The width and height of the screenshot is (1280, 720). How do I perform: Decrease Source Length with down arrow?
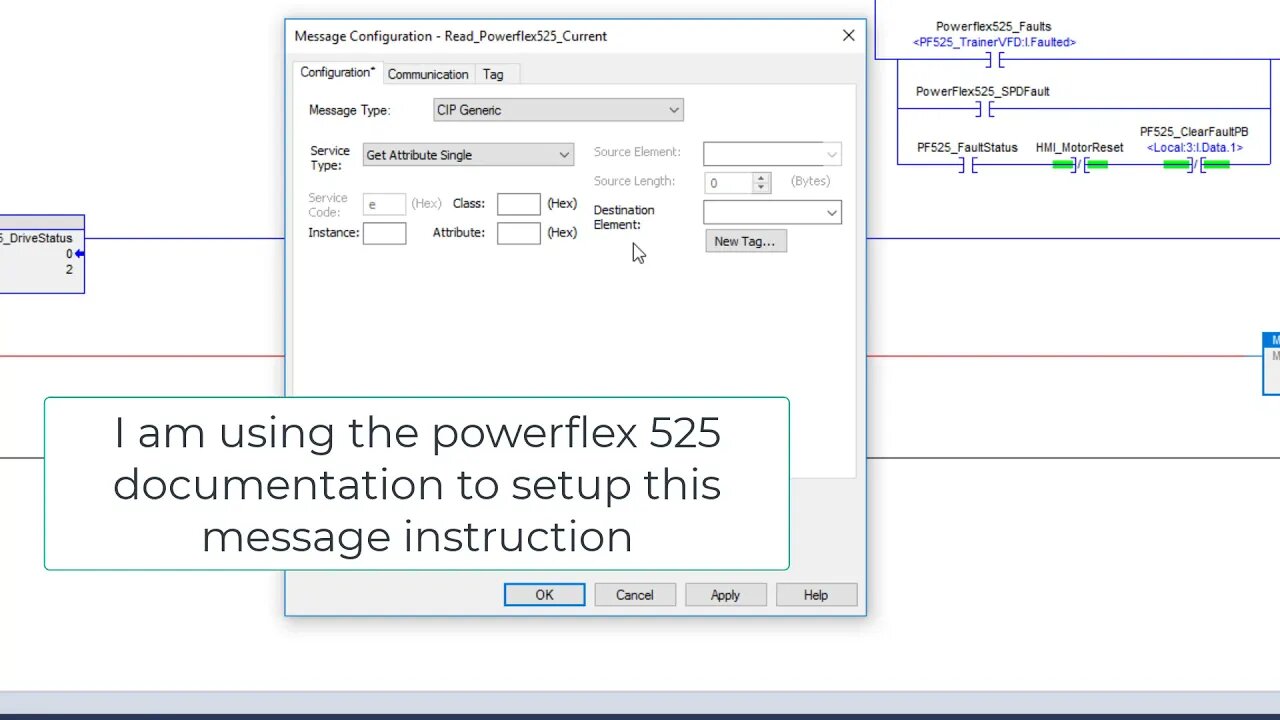click(761, 188)
